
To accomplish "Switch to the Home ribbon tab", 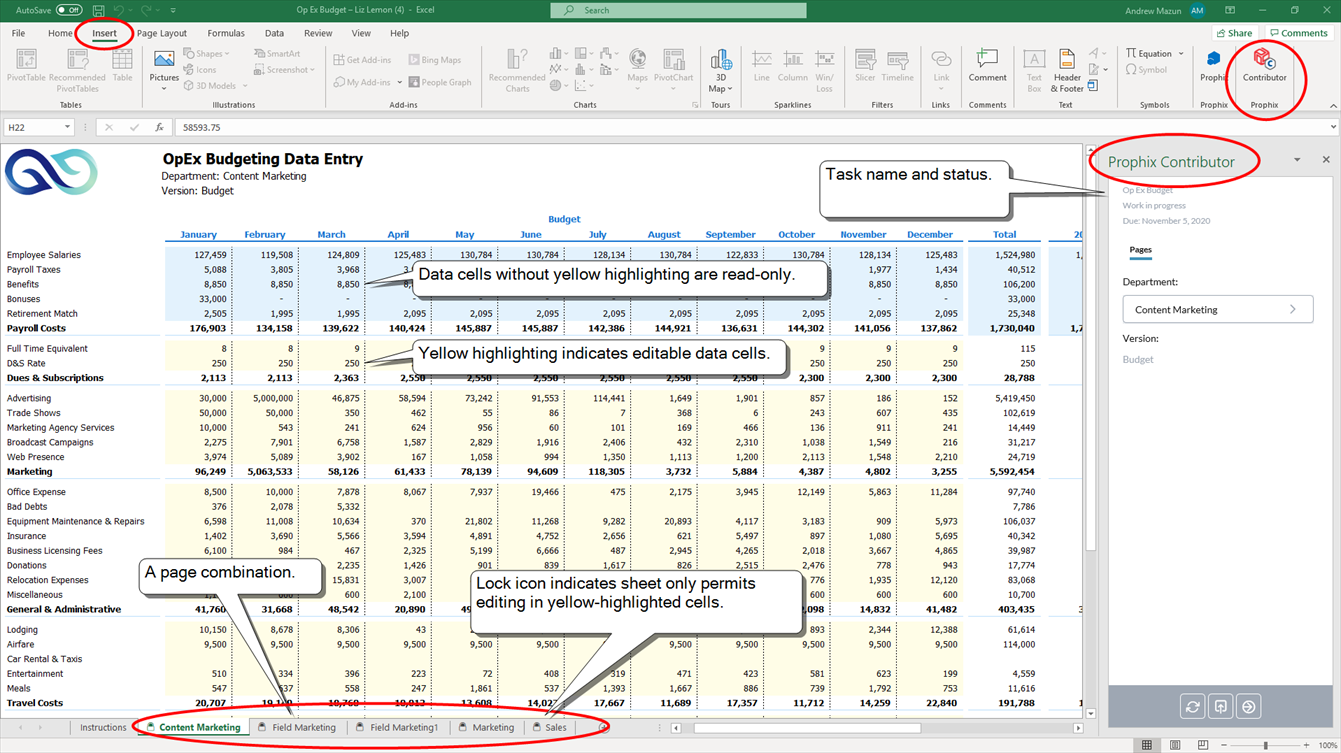I will [60, 33].
